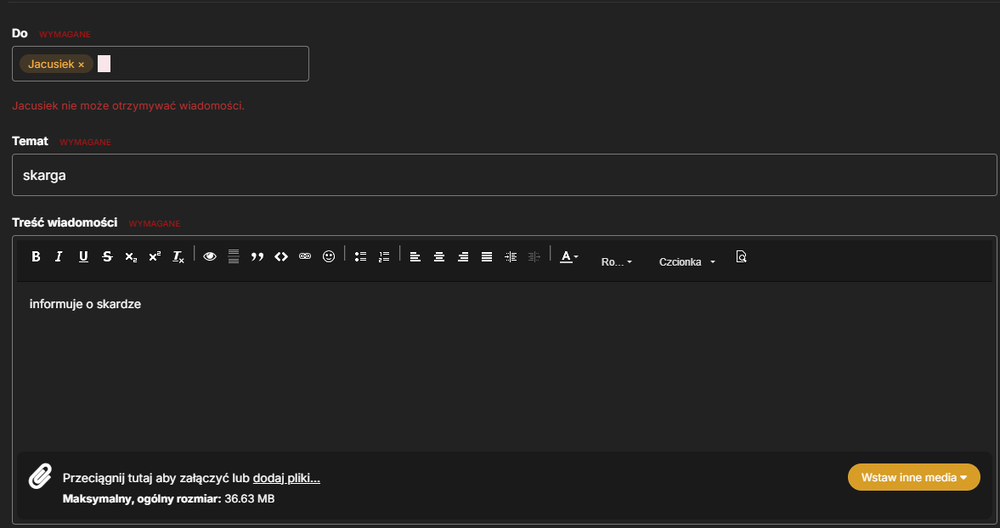The height and width of the screenshot is (528, 1000).
Task: Apply strikethrough formatting
Action: pos(107,256)
